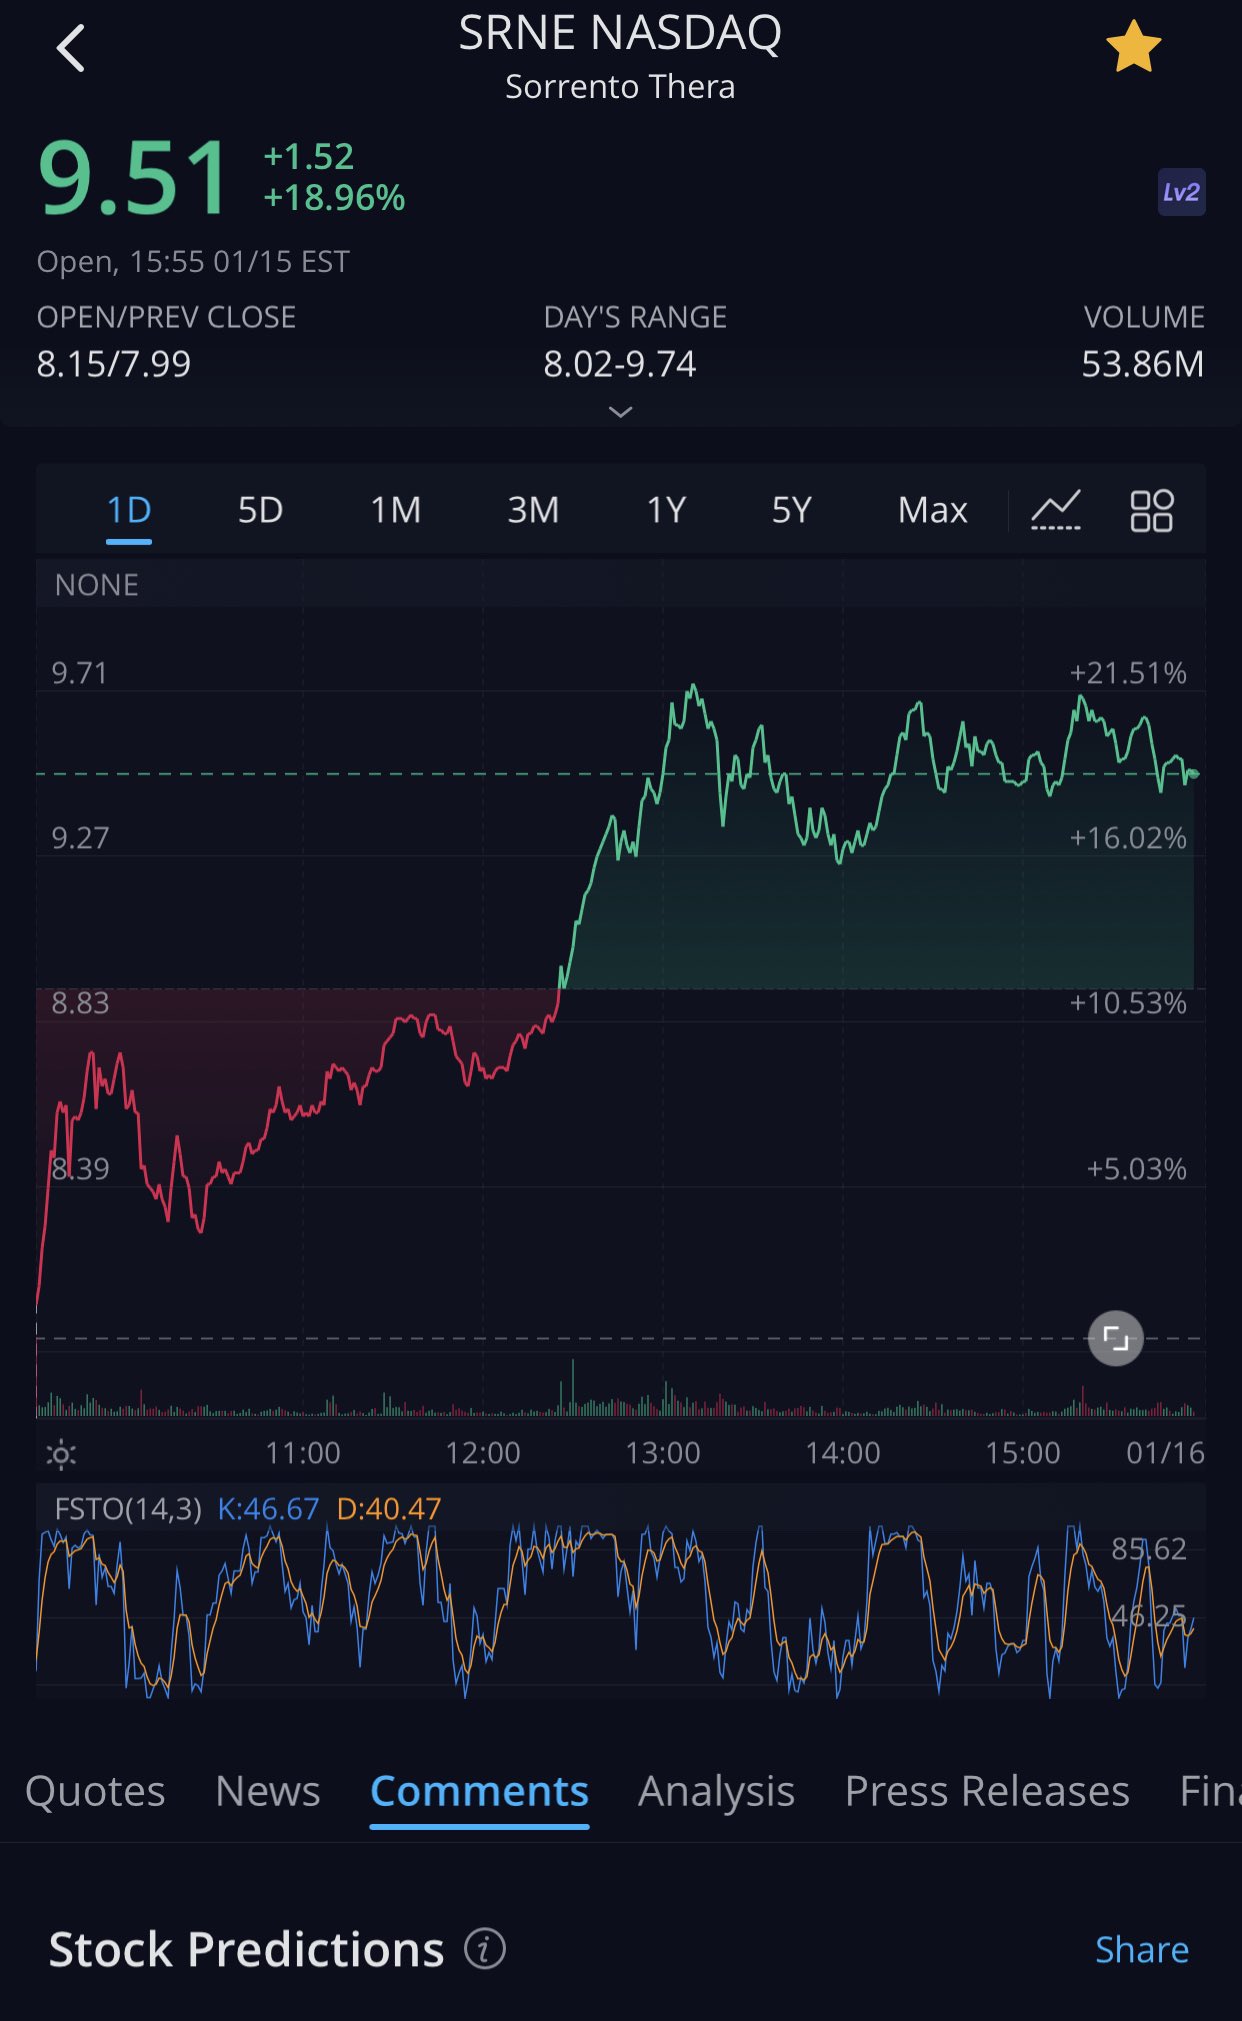Select the Max chart range
This screenshot has width=1242, height=2021.
click(x=932, y=510)
